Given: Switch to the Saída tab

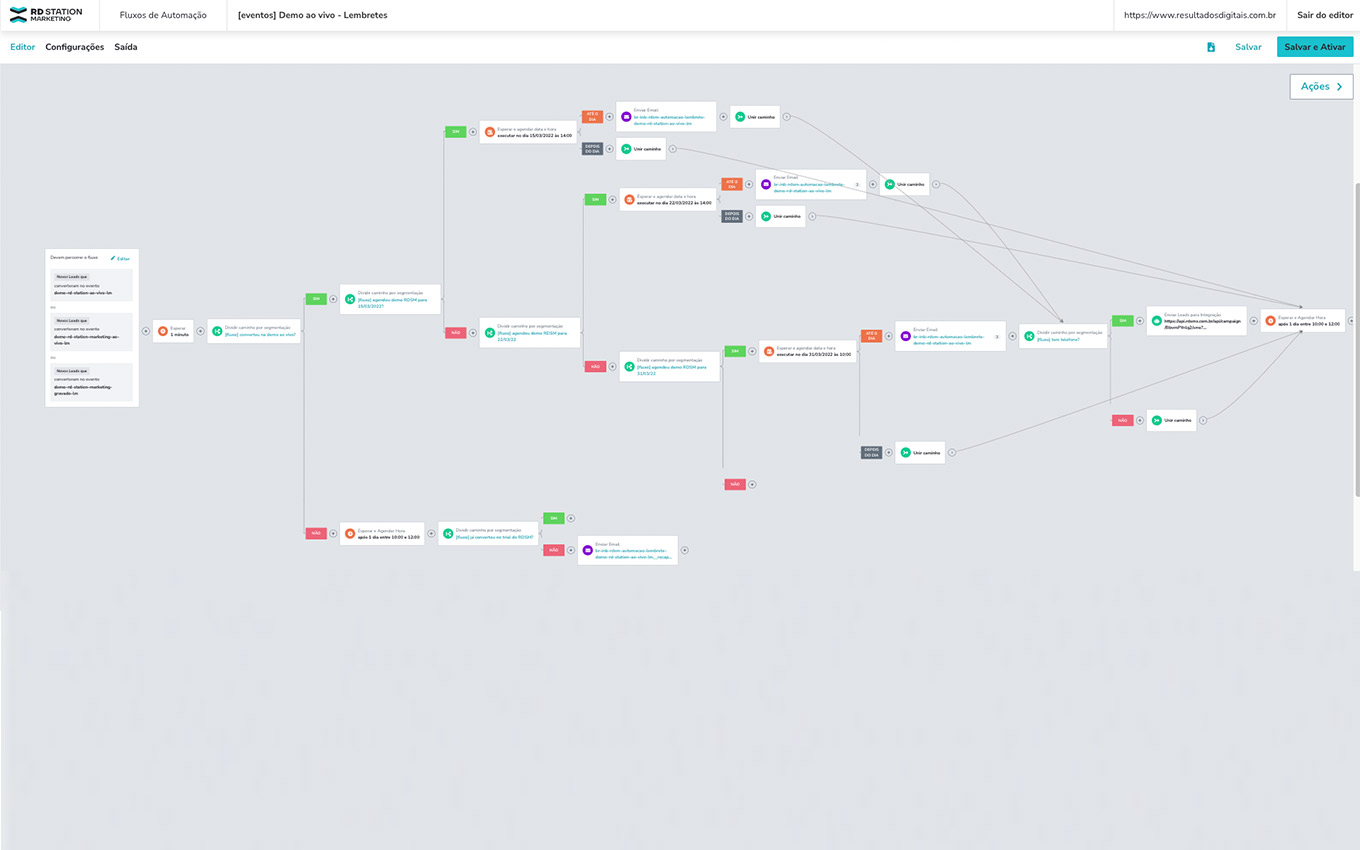Looking at the screenshot, I should click(x=126, y=47).
